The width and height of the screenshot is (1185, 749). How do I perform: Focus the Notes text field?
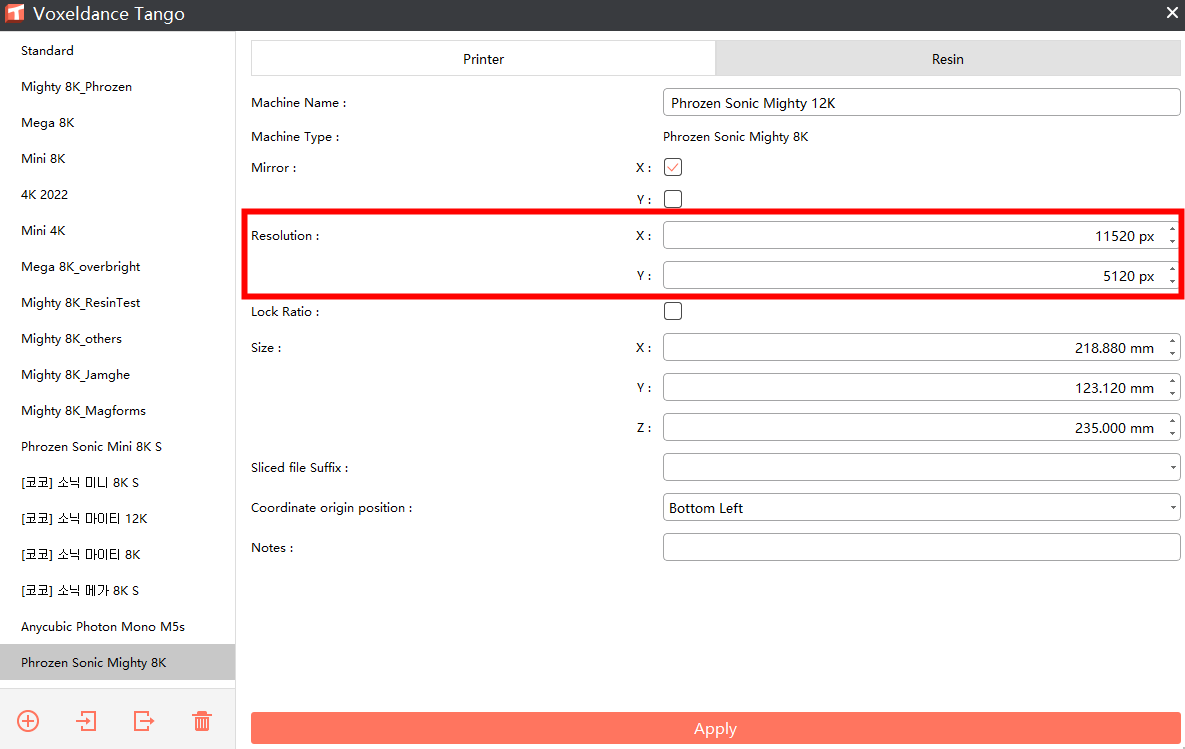click(921, 547)
